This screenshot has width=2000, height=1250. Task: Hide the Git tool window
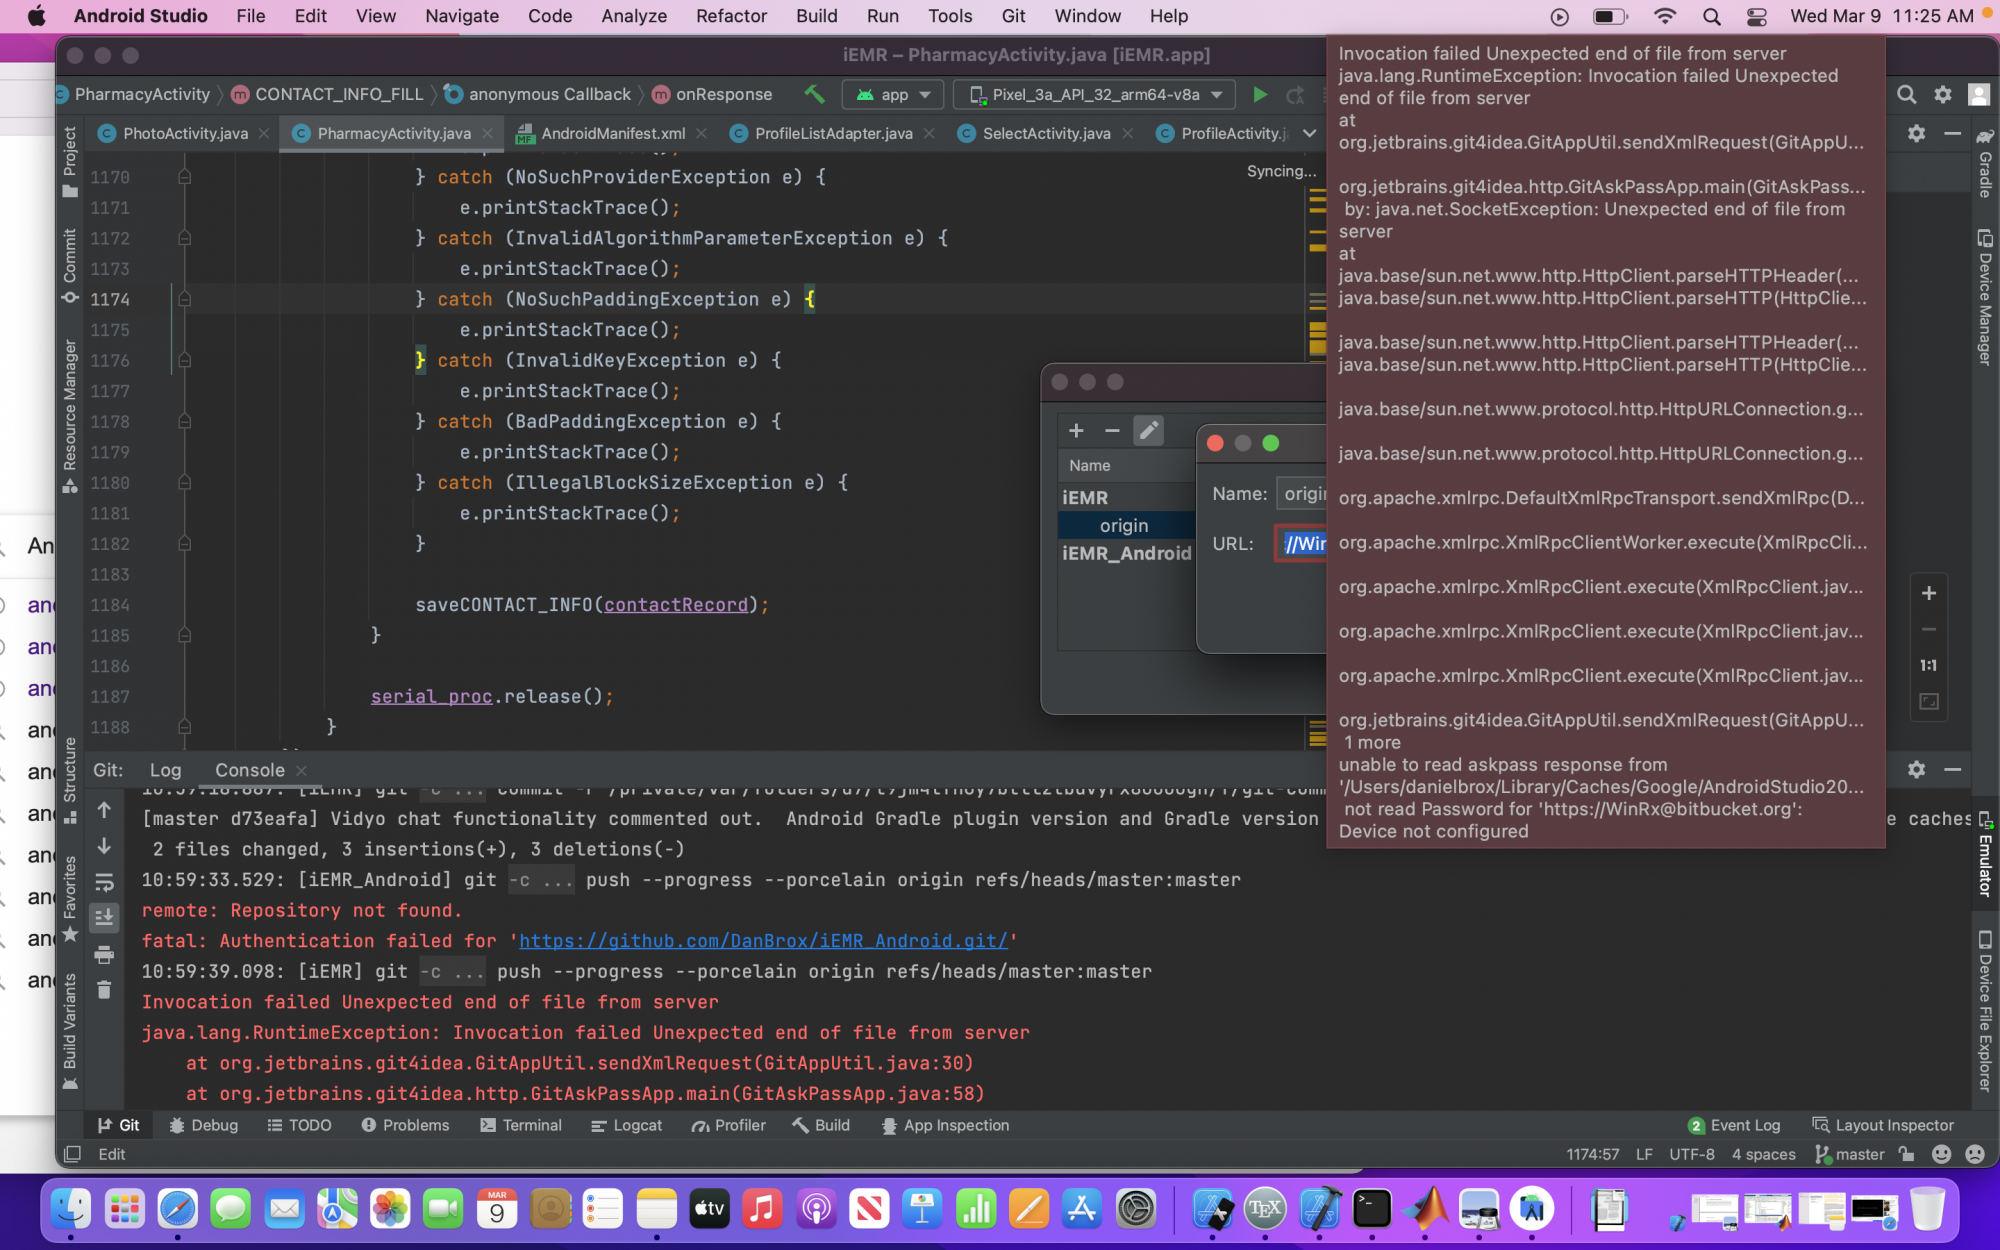click(1952, 769)
